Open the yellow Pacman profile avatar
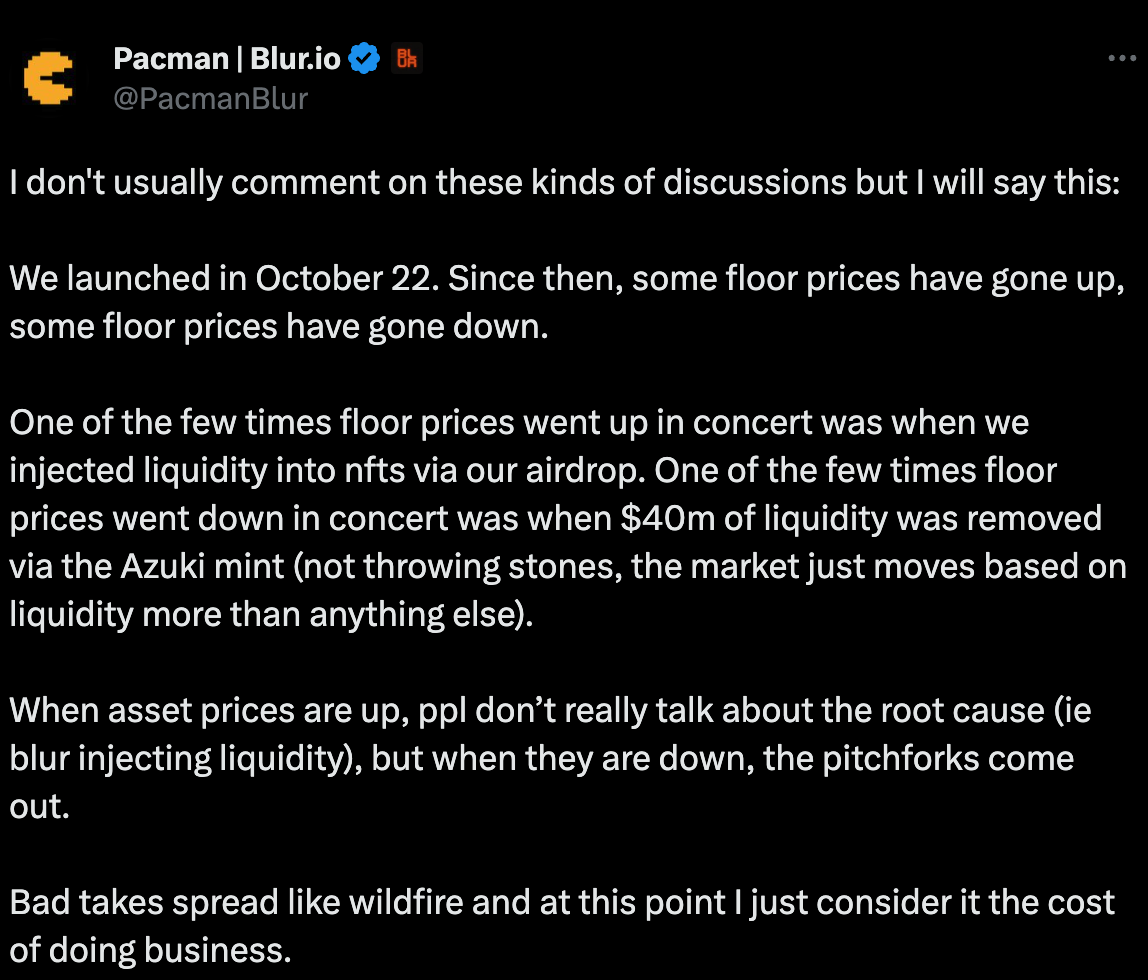 tap(48, 79)
